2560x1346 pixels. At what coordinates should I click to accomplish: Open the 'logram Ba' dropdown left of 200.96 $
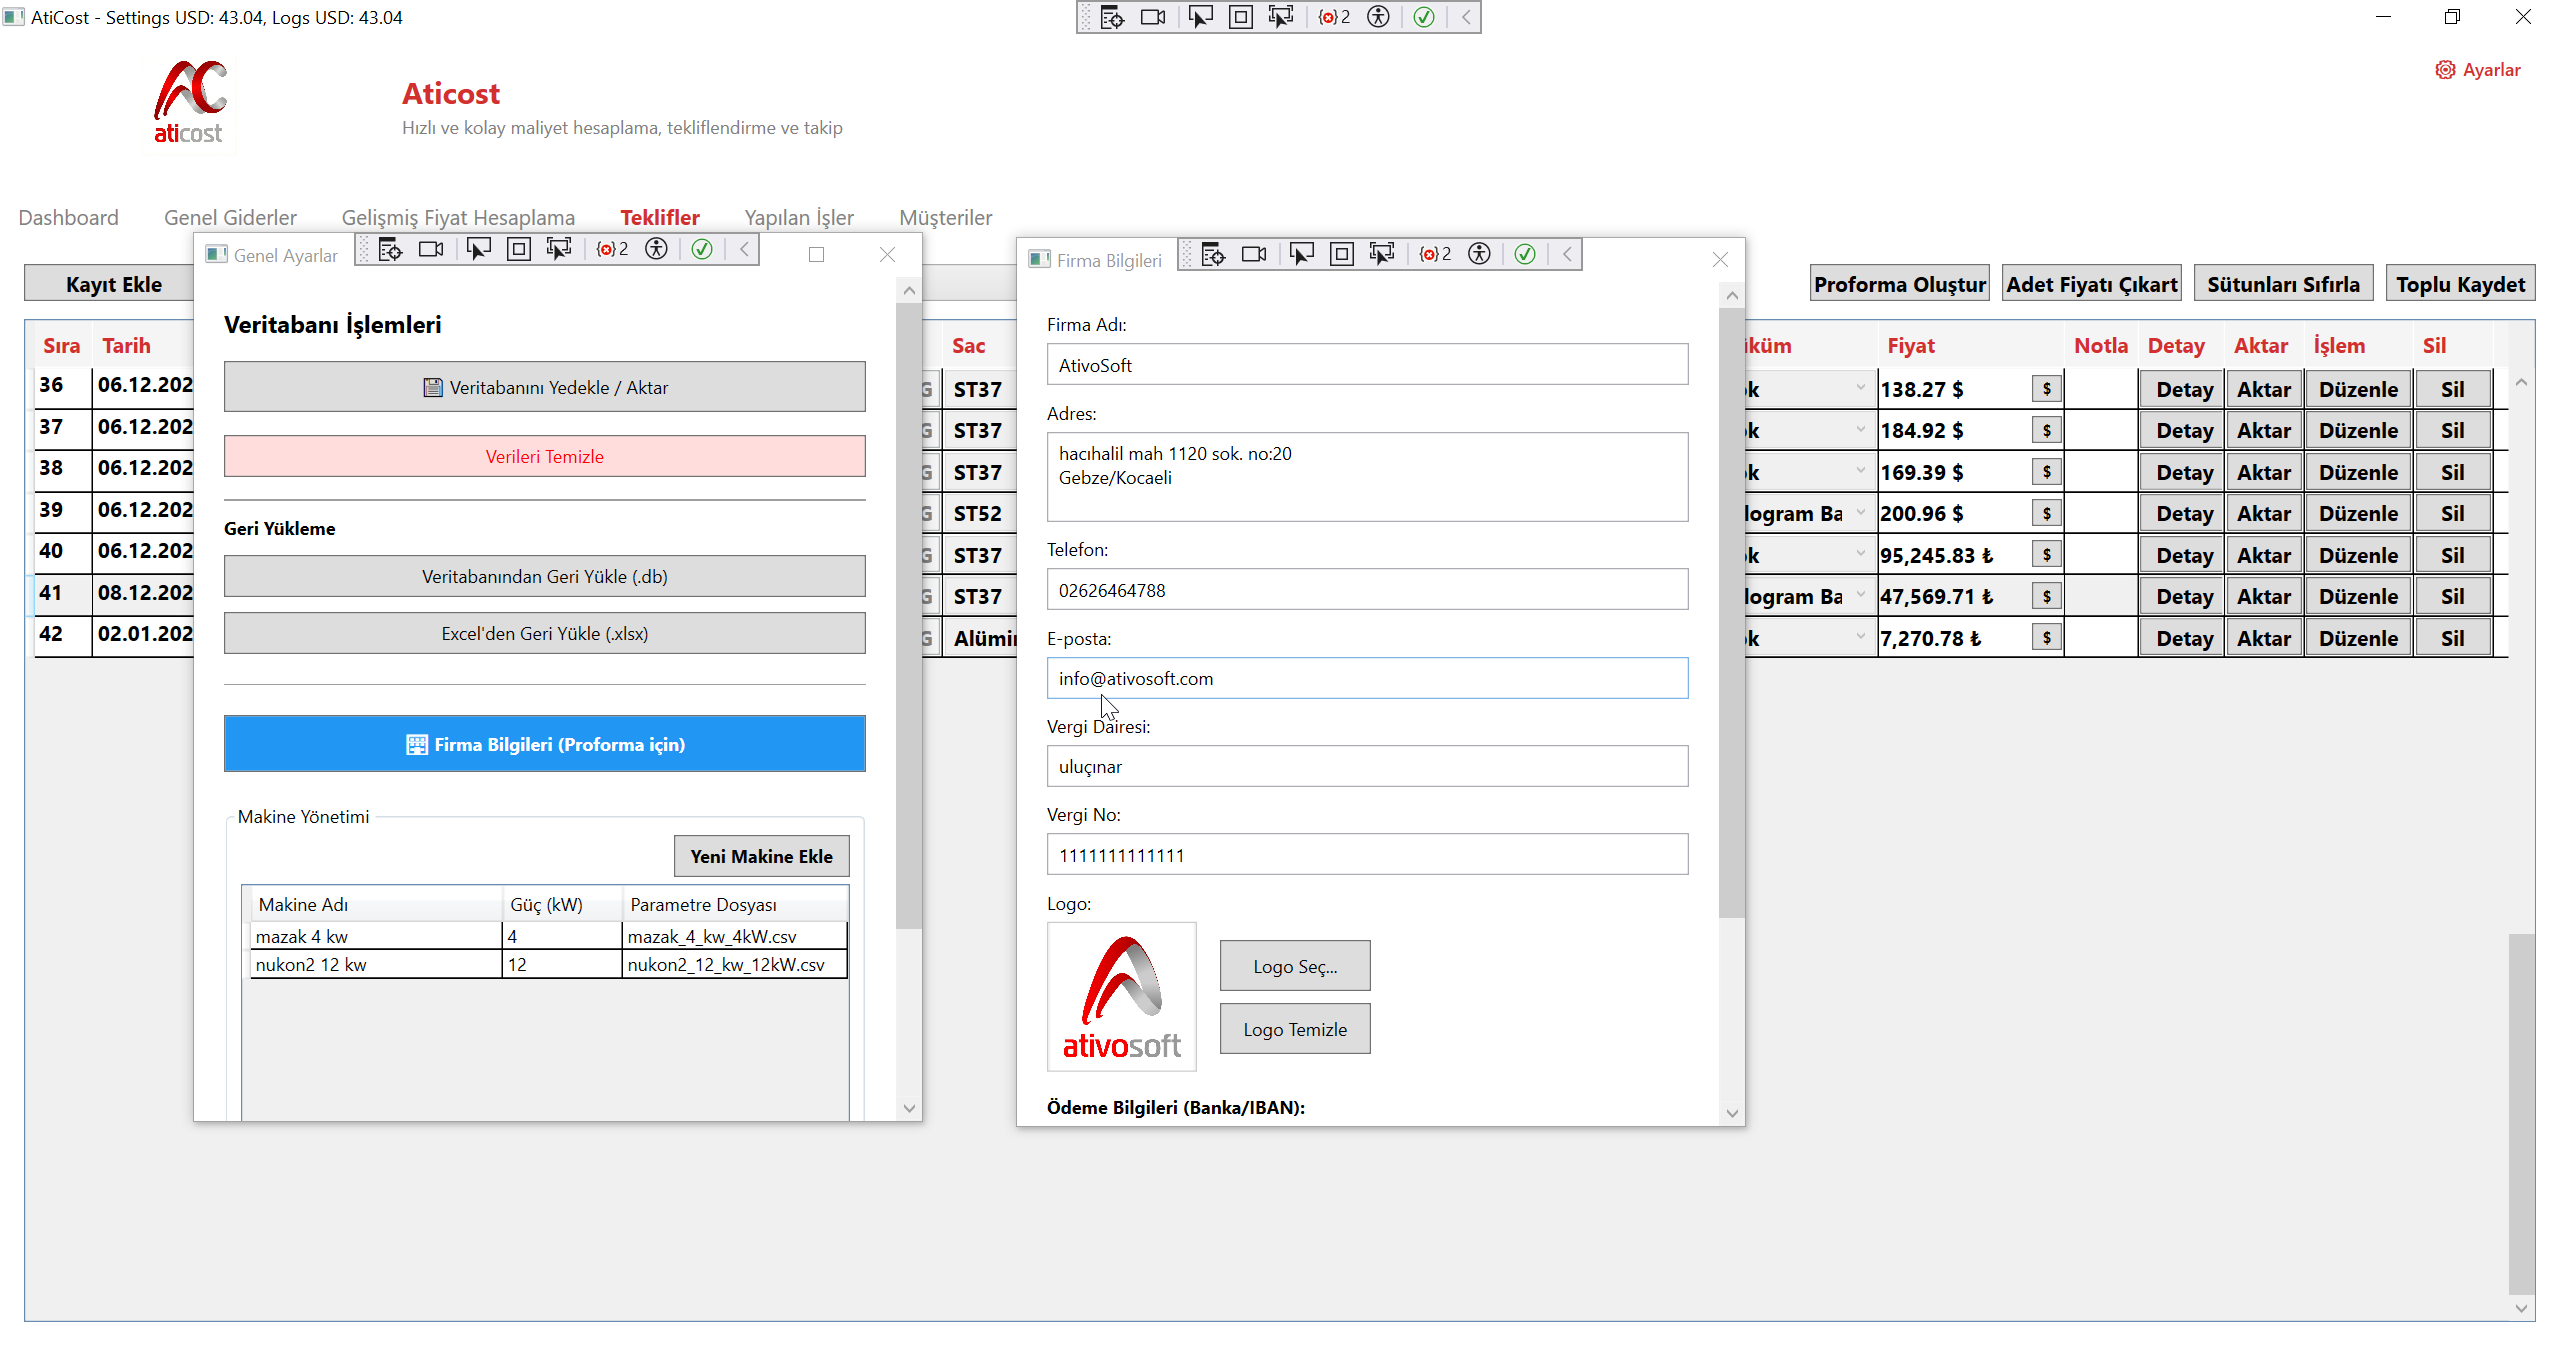pyautogui.click(x=1860, y=513)
